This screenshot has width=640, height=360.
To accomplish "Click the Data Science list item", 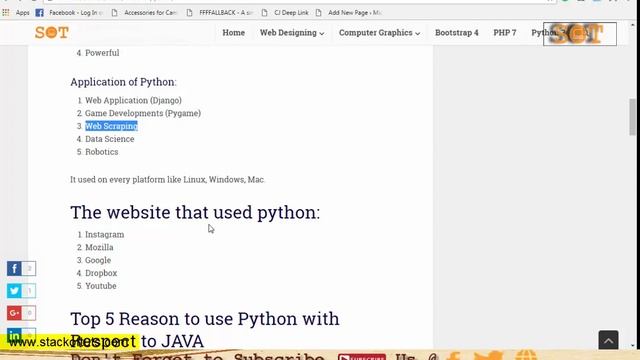I will 109,139.
